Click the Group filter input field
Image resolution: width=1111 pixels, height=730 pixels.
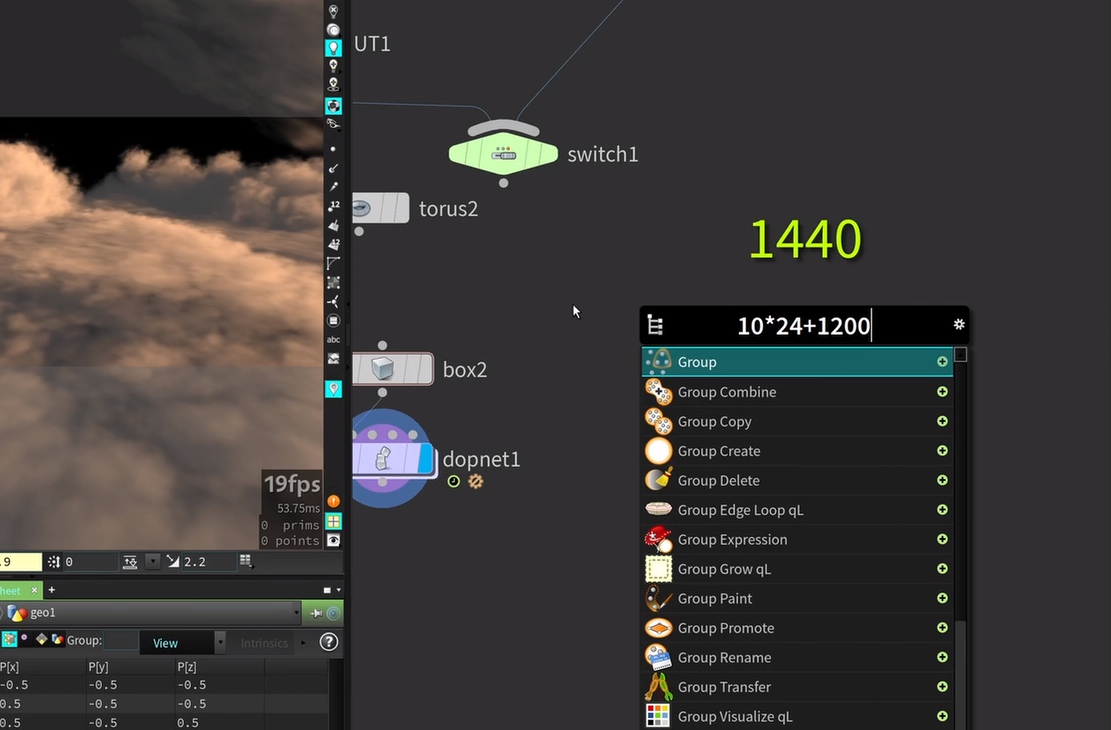(120, 643)
